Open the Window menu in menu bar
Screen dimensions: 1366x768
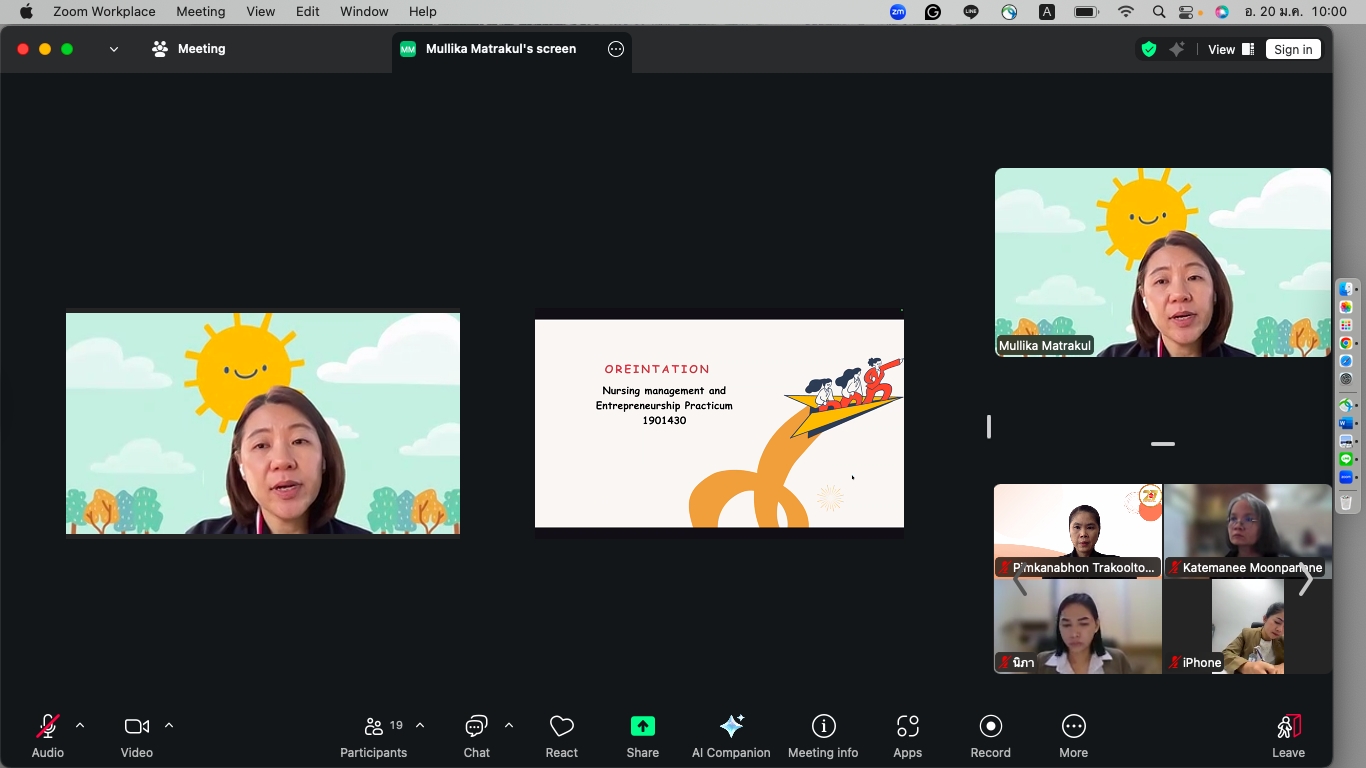click(x=364, y=11)
